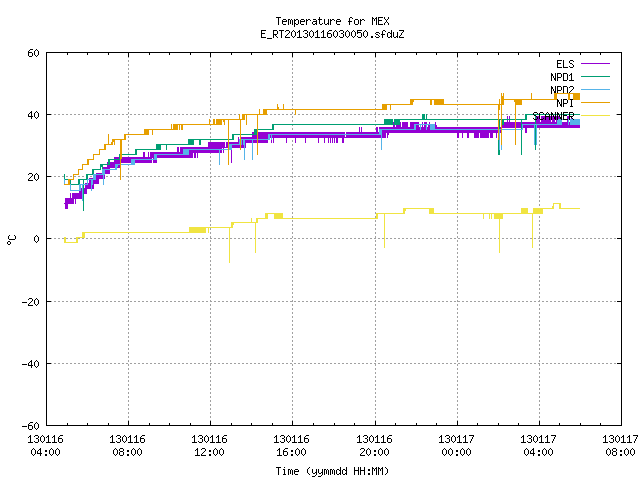Image resolution: width=640 pixels, height=480 pixels.
Task: Click the green NPD1 legend line sample
Action: click(595, 77)
